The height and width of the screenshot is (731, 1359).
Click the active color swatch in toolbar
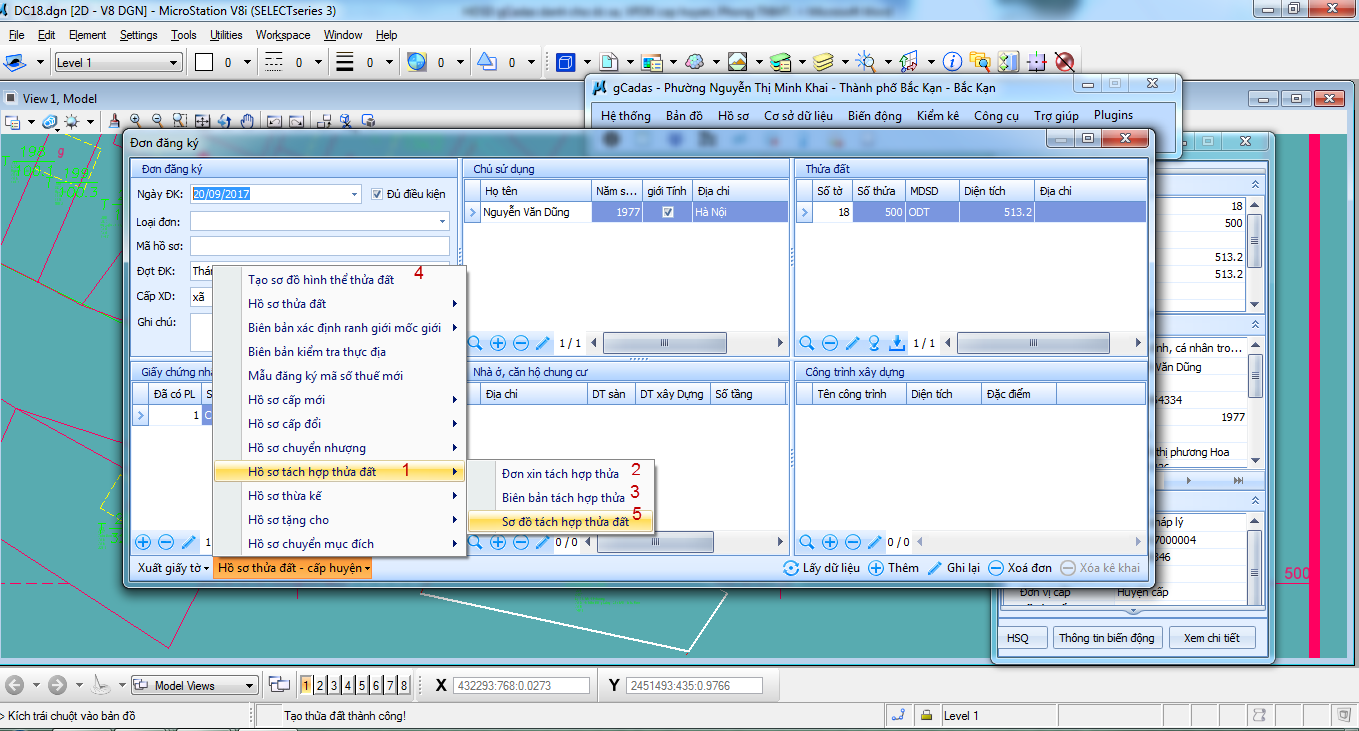tap(204, 63)
